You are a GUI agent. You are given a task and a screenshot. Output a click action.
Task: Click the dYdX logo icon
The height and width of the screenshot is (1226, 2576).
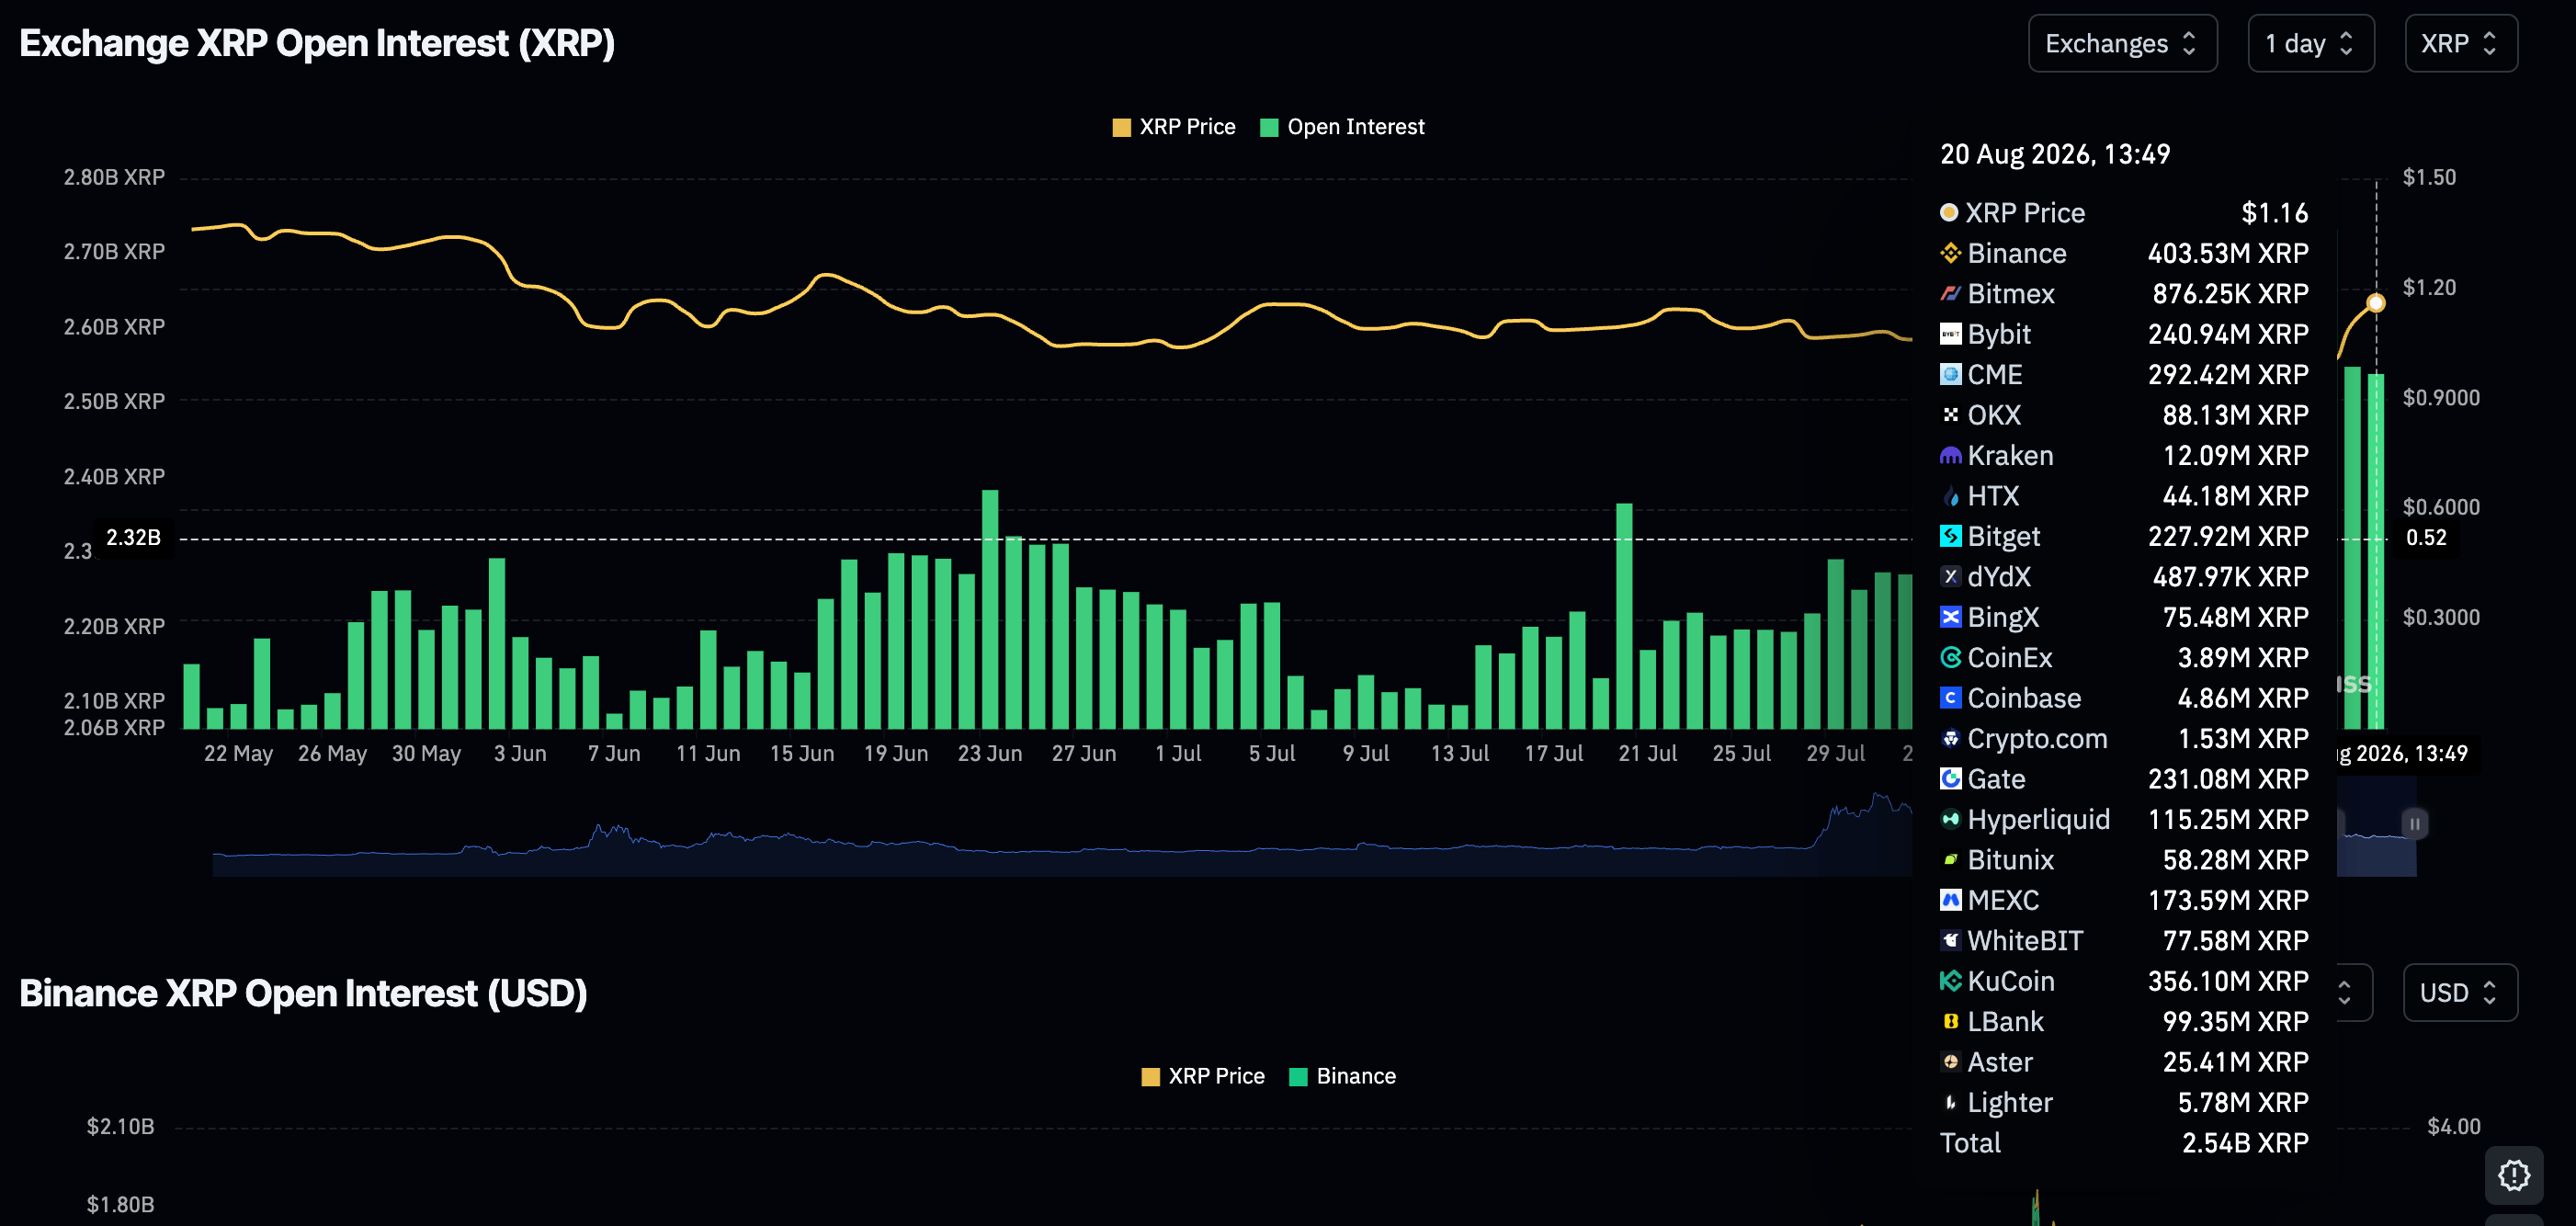click(x=1950, y=577)
